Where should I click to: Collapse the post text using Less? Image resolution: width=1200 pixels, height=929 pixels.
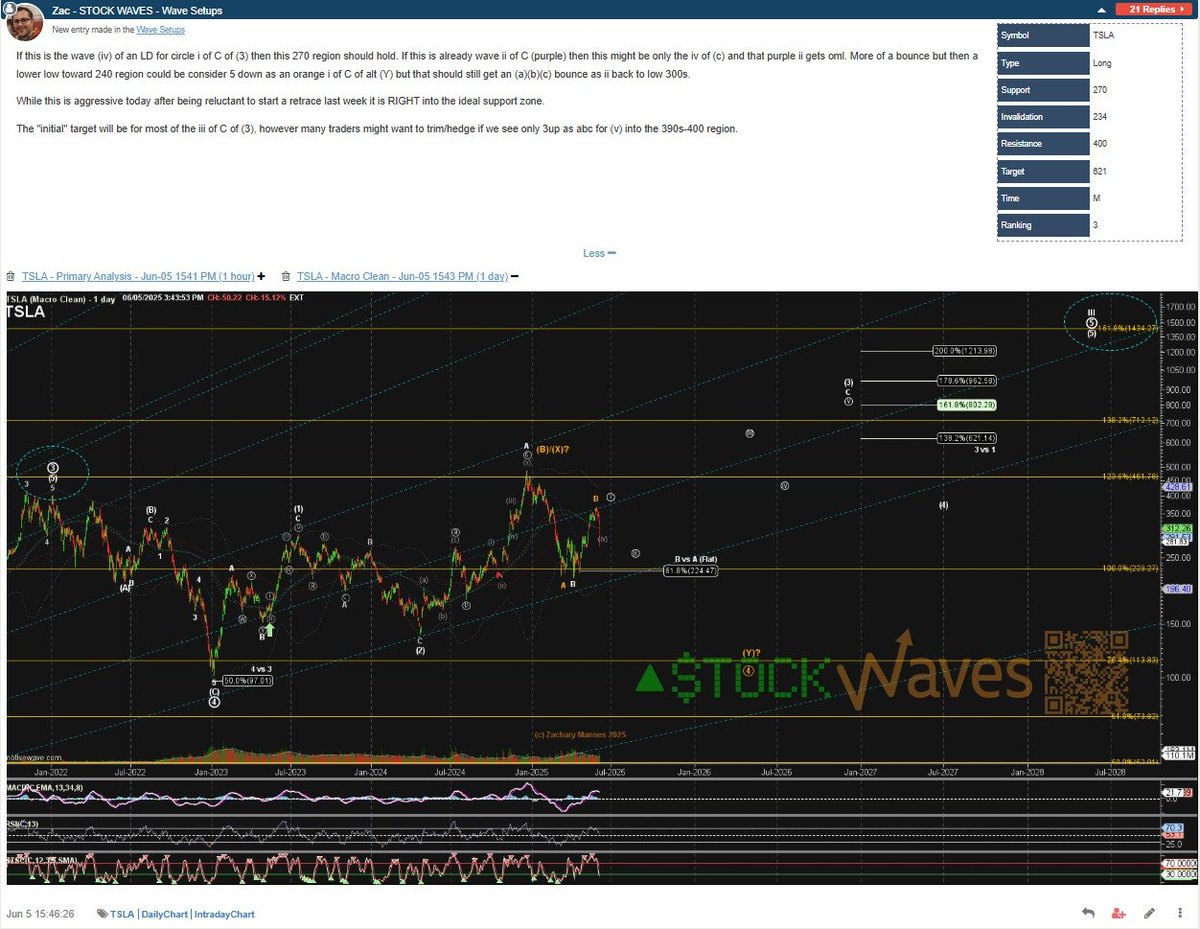point(599,253)
